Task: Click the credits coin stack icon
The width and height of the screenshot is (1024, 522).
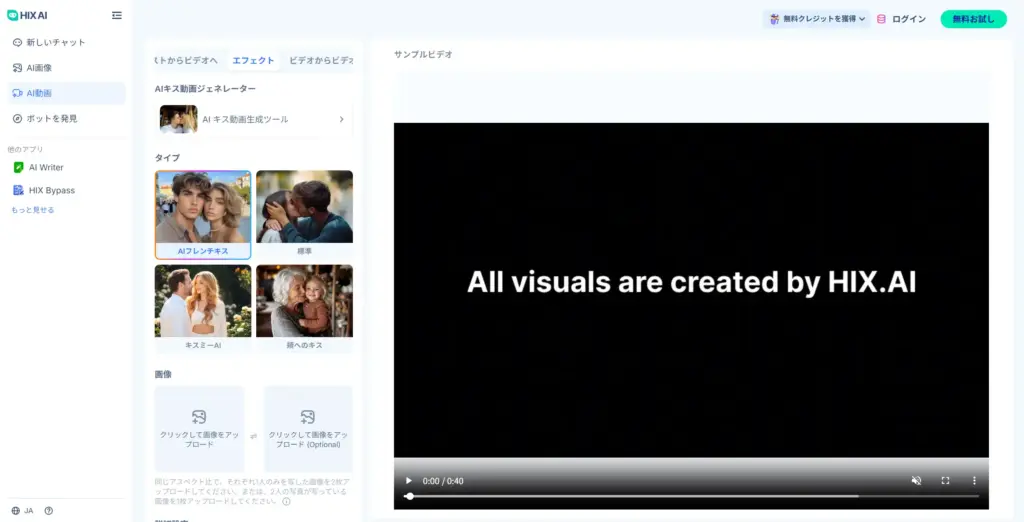Action: [881, 19]
